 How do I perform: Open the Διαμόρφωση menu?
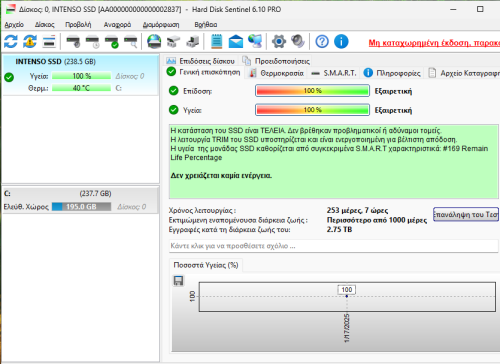161,25
